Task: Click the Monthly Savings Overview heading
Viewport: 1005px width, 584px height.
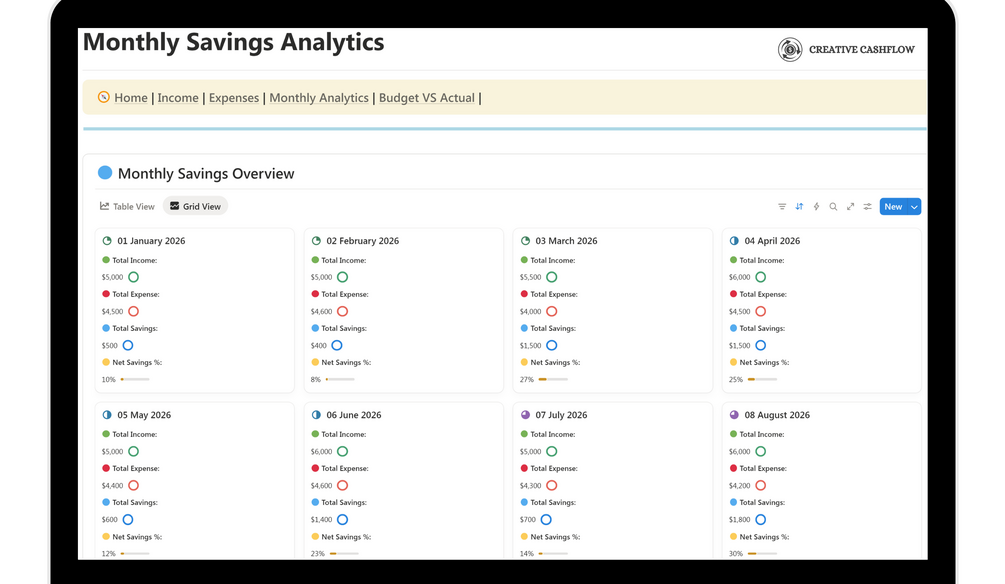Action: coord(206,173)
